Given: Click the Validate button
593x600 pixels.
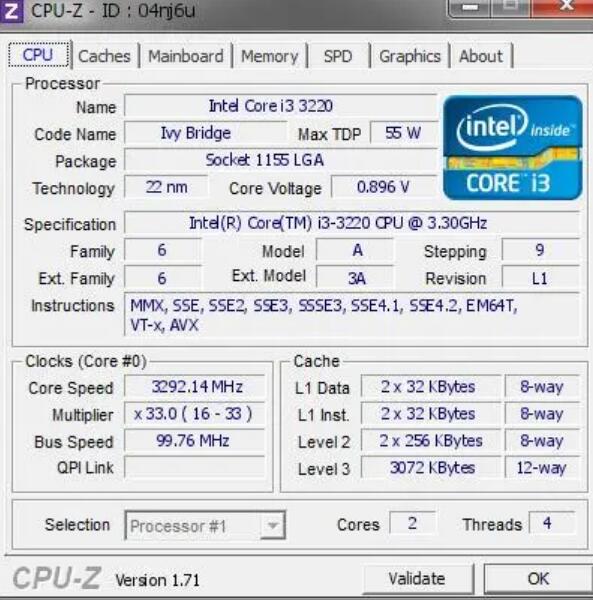Looking at the screenshot, I should tap(417, 579).
